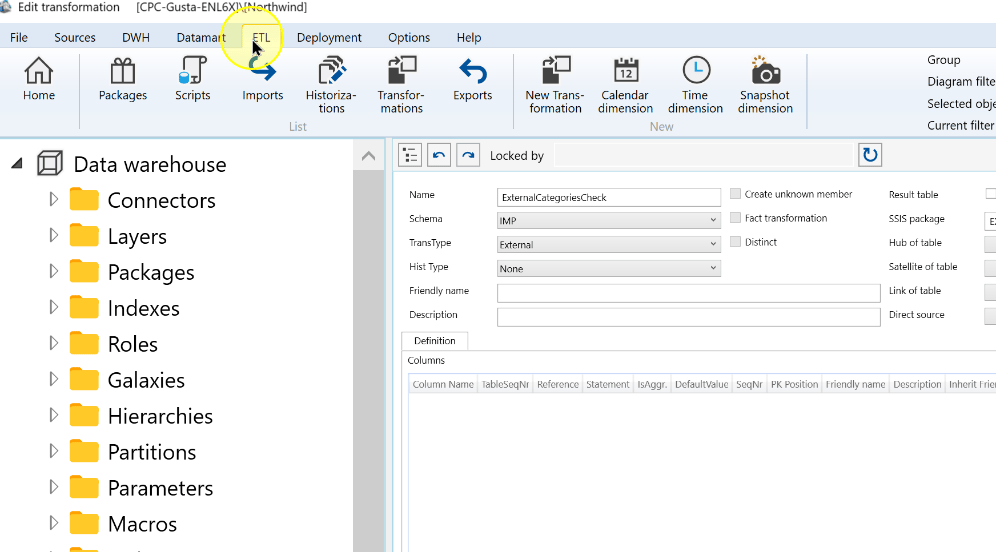The image size is (996, 552).
Task: Click the PK Position column header
Action: (x=794, y=384)
